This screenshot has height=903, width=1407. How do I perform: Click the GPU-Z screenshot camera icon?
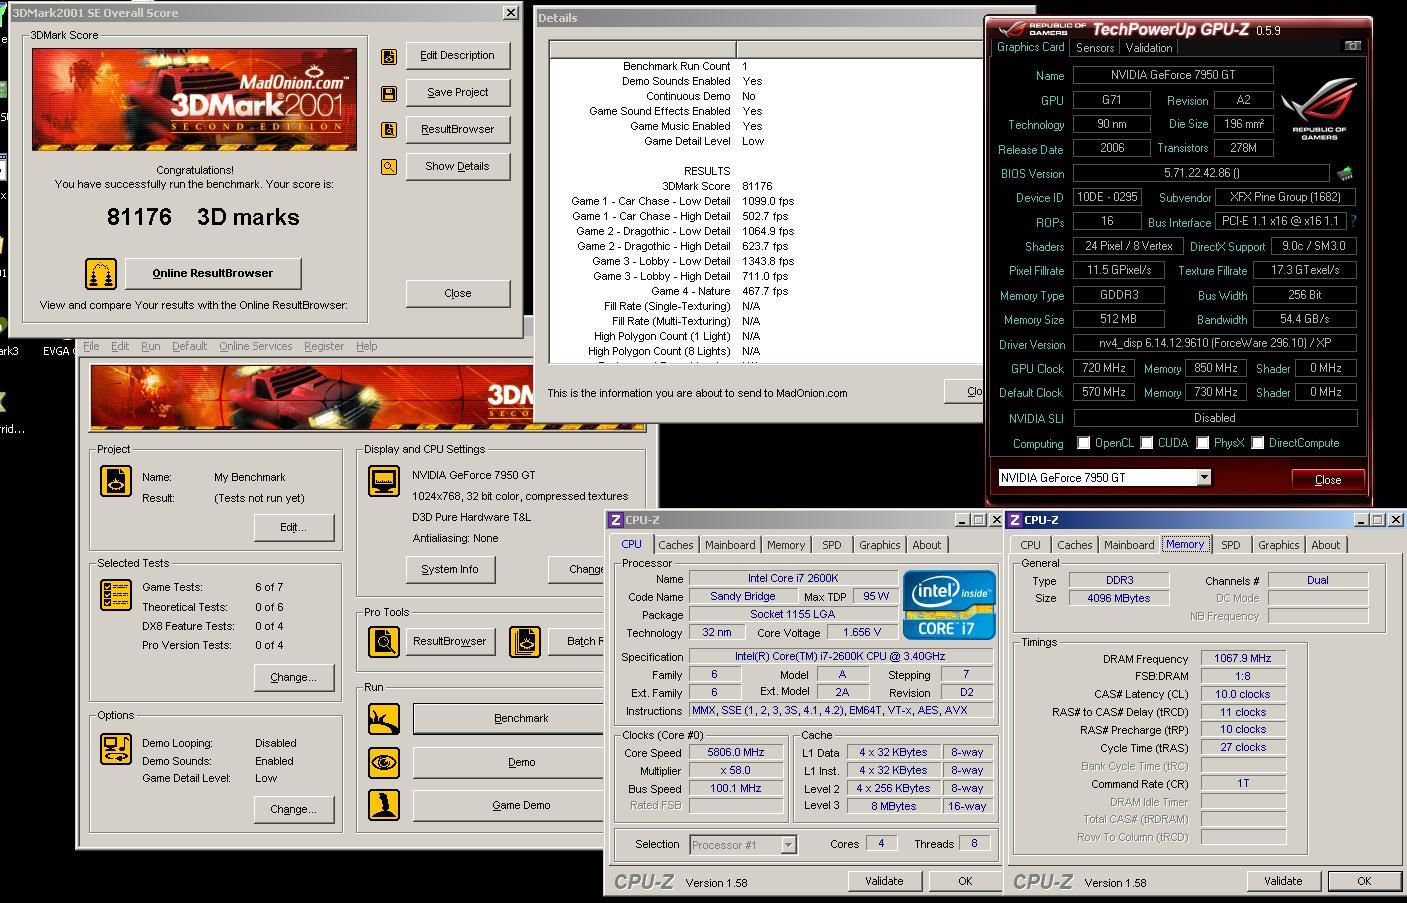pos(1352,46)
